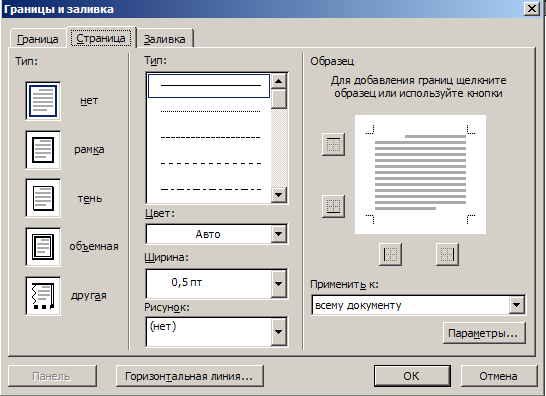This screenshot has height=396, width=546.
Task: Click the Отмена cancel button
Action: (499, 376)
